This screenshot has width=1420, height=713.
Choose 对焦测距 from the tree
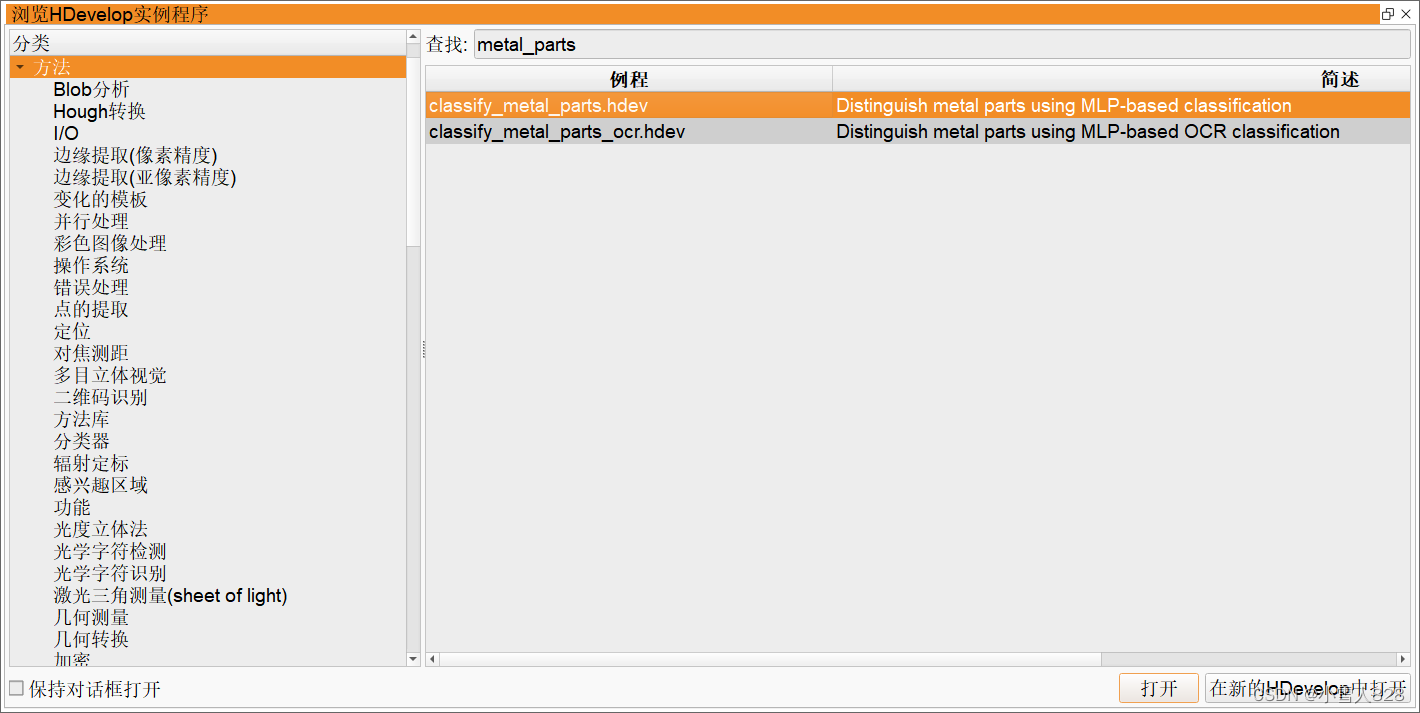tap(90, 353)
